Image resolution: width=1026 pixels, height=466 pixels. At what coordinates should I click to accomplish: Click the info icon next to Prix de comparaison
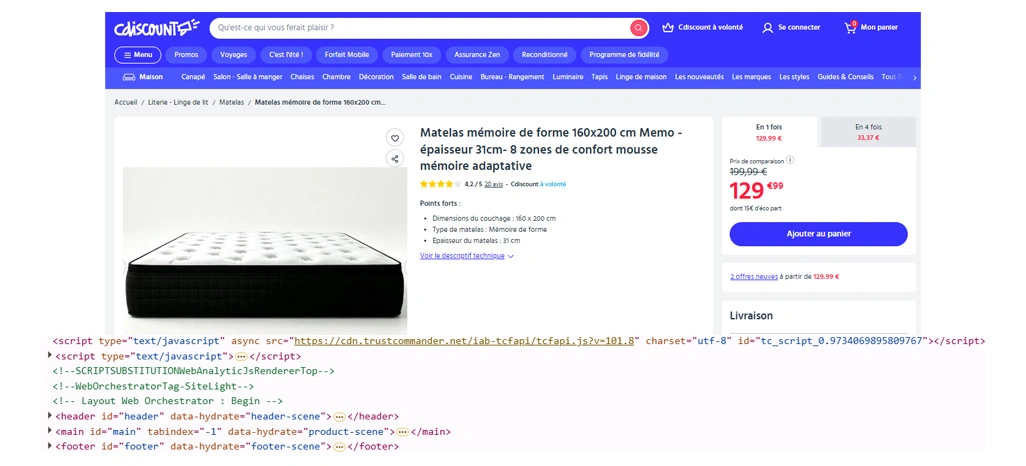[790, 160]
